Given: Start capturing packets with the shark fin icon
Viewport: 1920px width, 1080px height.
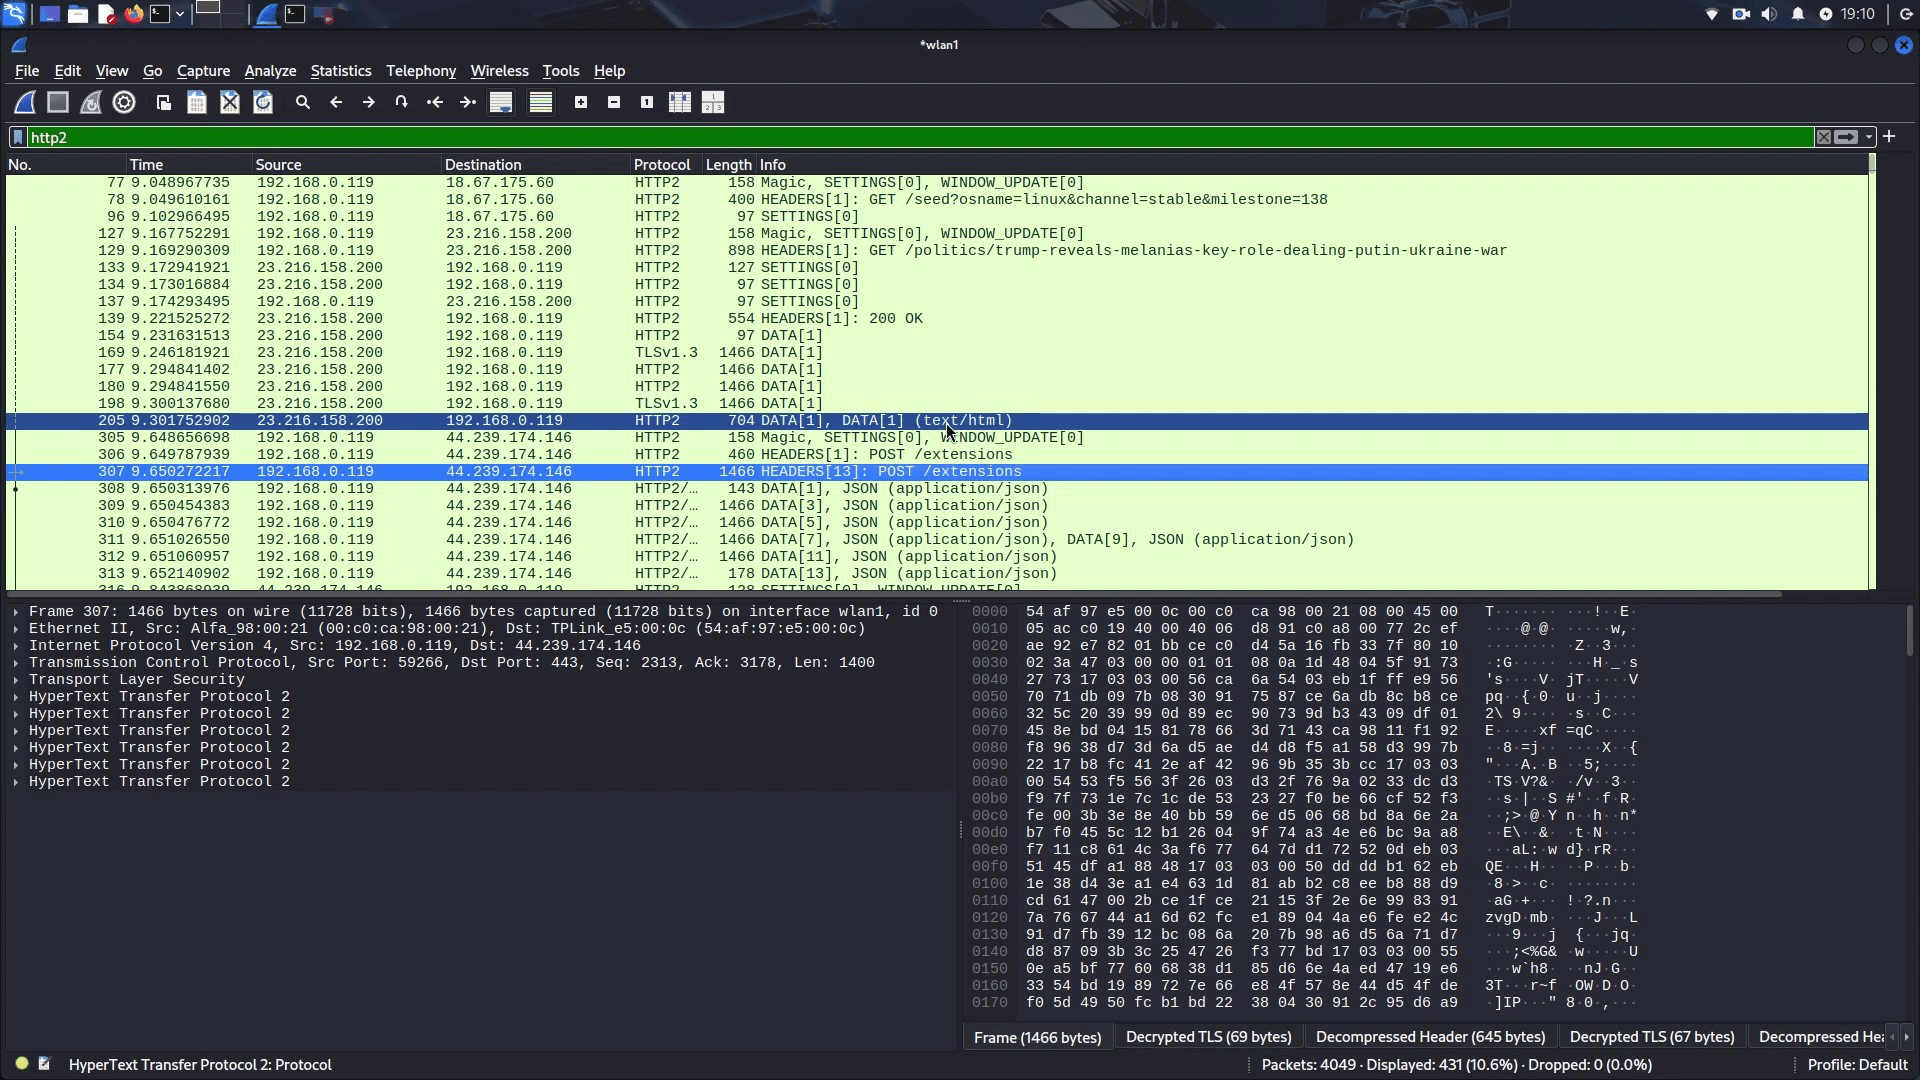Looking at the screenshot, I should [x=25, y=102].
